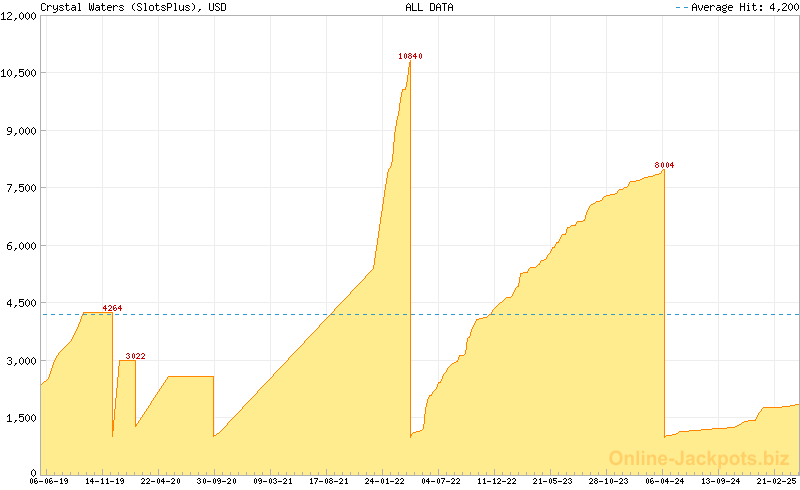
Task: Select the 06-04-24 date on the x-axis
Action: pyautogui.click(x=664, y=481)
